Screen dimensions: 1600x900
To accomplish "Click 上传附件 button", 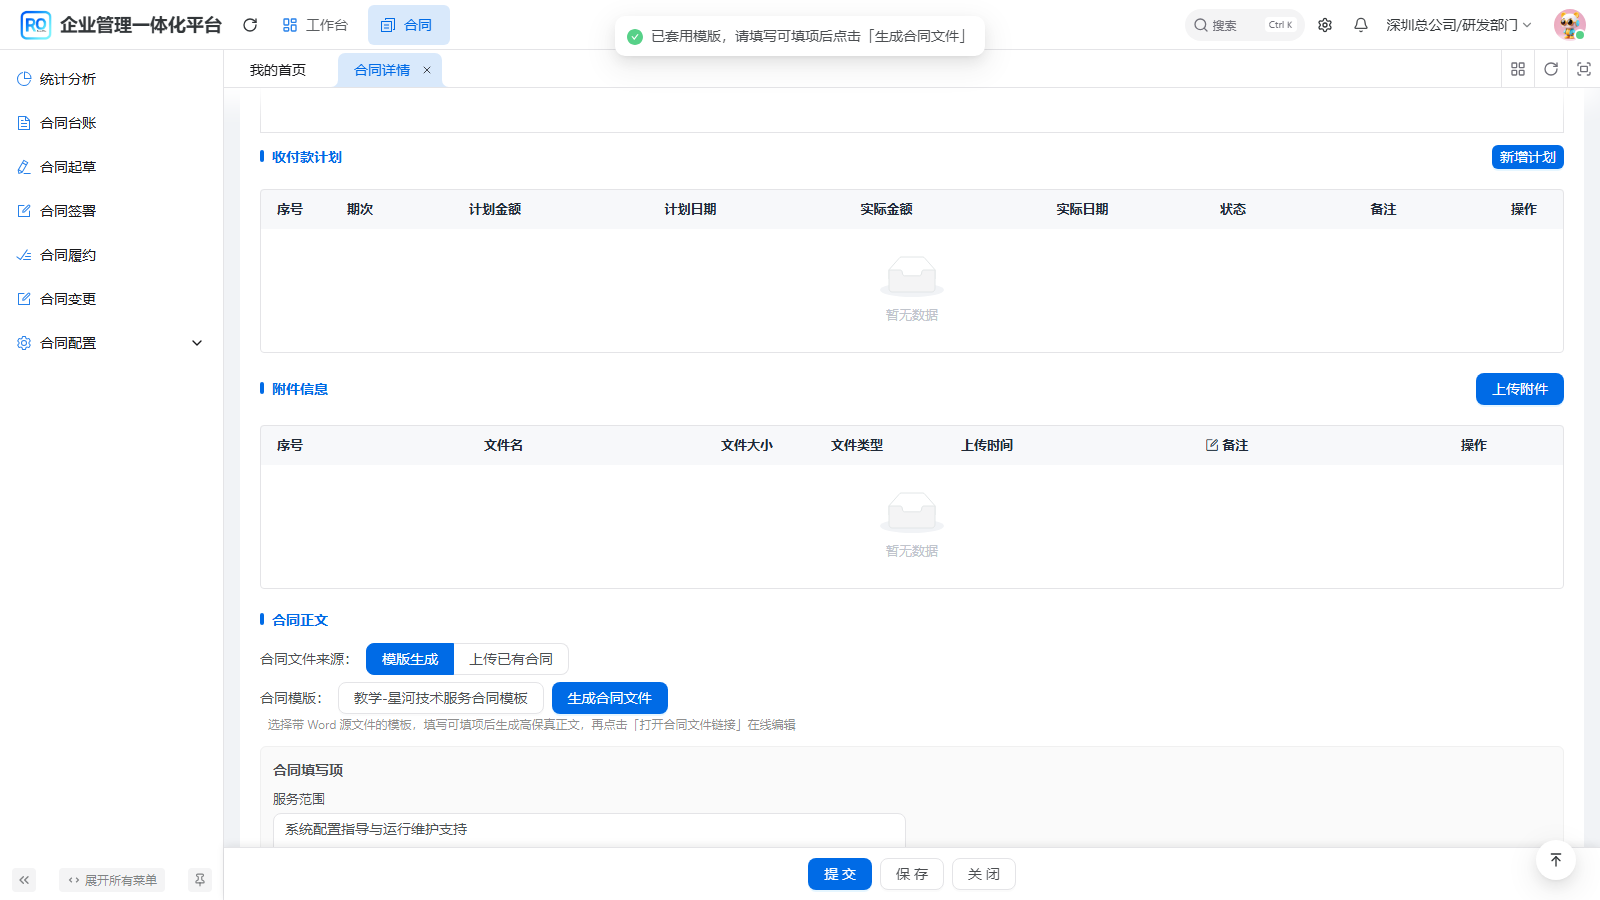I will (x=1520, y=389).
